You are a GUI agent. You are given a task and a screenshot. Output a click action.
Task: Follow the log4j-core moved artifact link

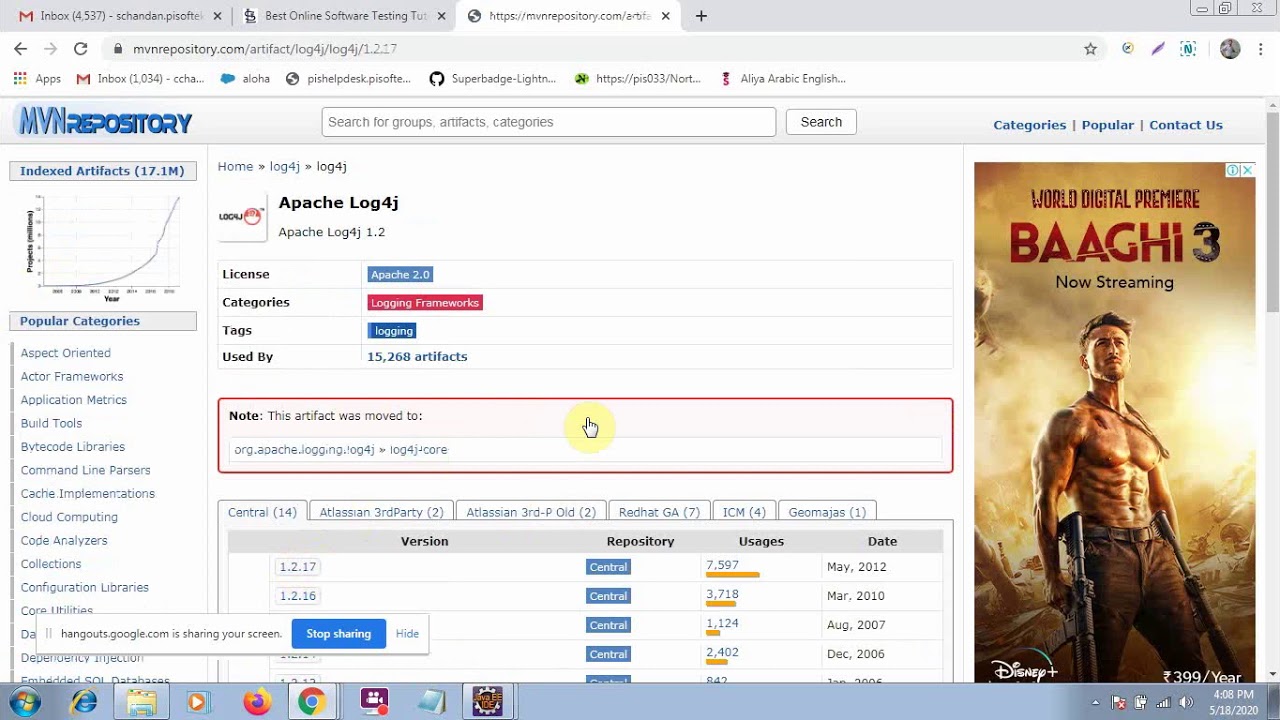click(418, 450)
